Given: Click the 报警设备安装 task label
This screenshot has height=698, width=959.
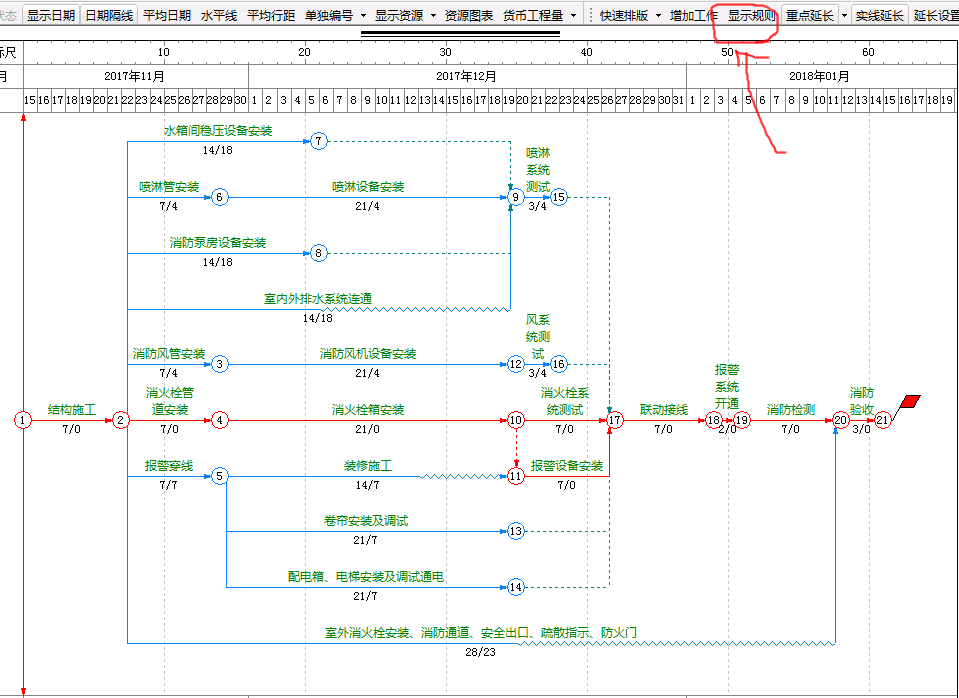Looking at the screenshot, I should (x=567, y=466).
